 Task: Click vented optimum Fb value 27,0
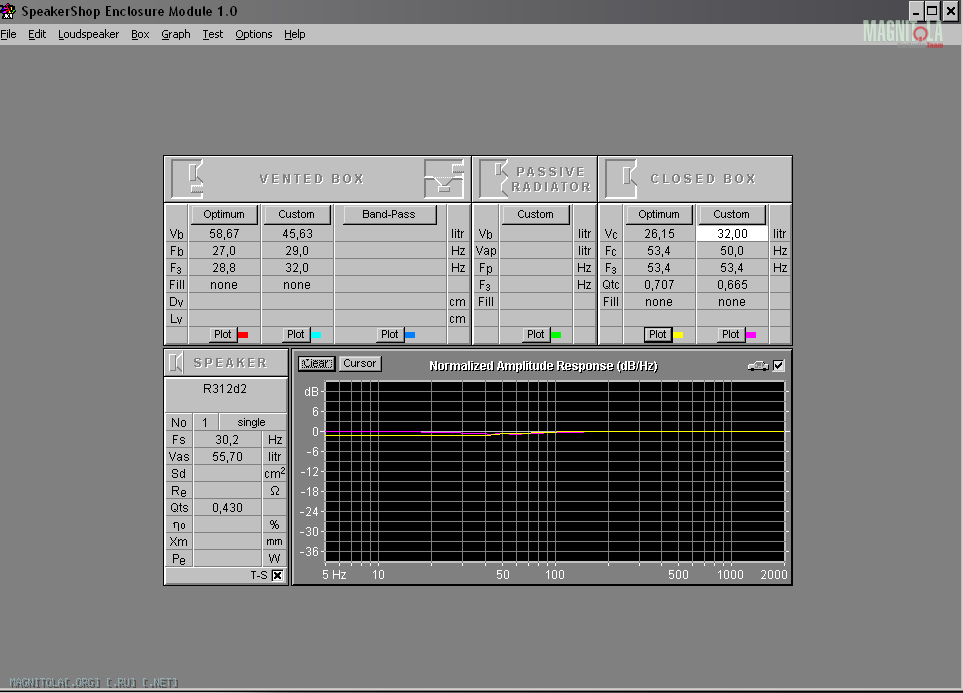click(x=224, y=251)
